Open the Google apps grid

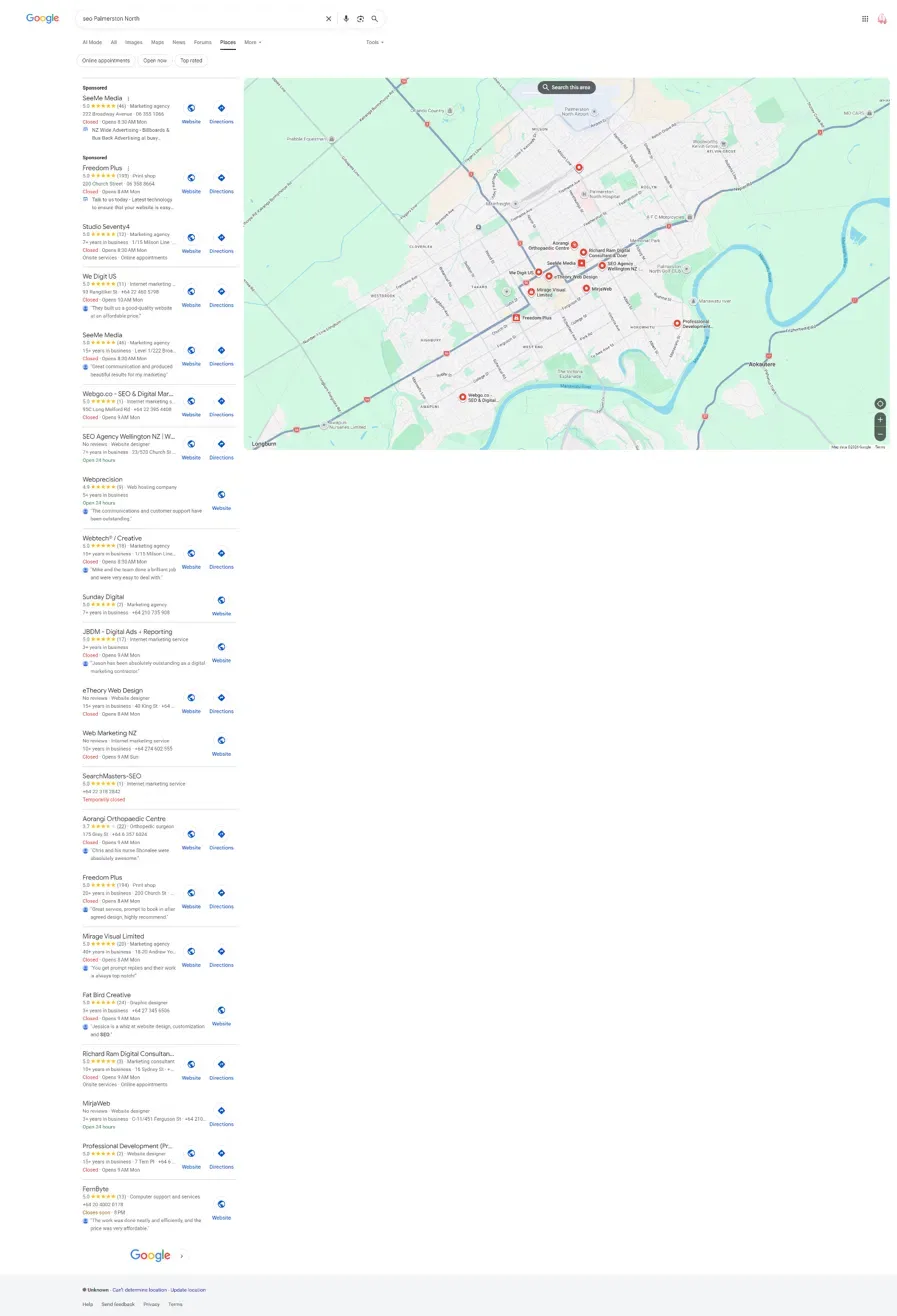pyautogui.click(x=865, y=18)
